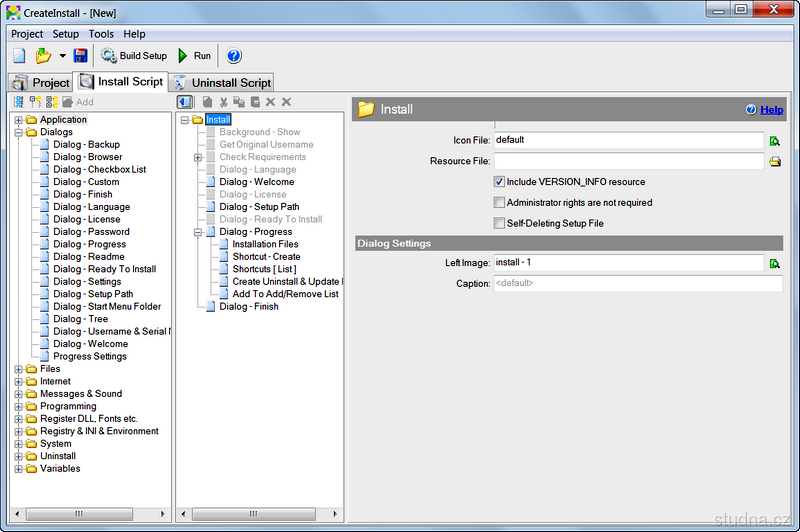
Task: Click the Icon File input field
Action: point(629,140)
